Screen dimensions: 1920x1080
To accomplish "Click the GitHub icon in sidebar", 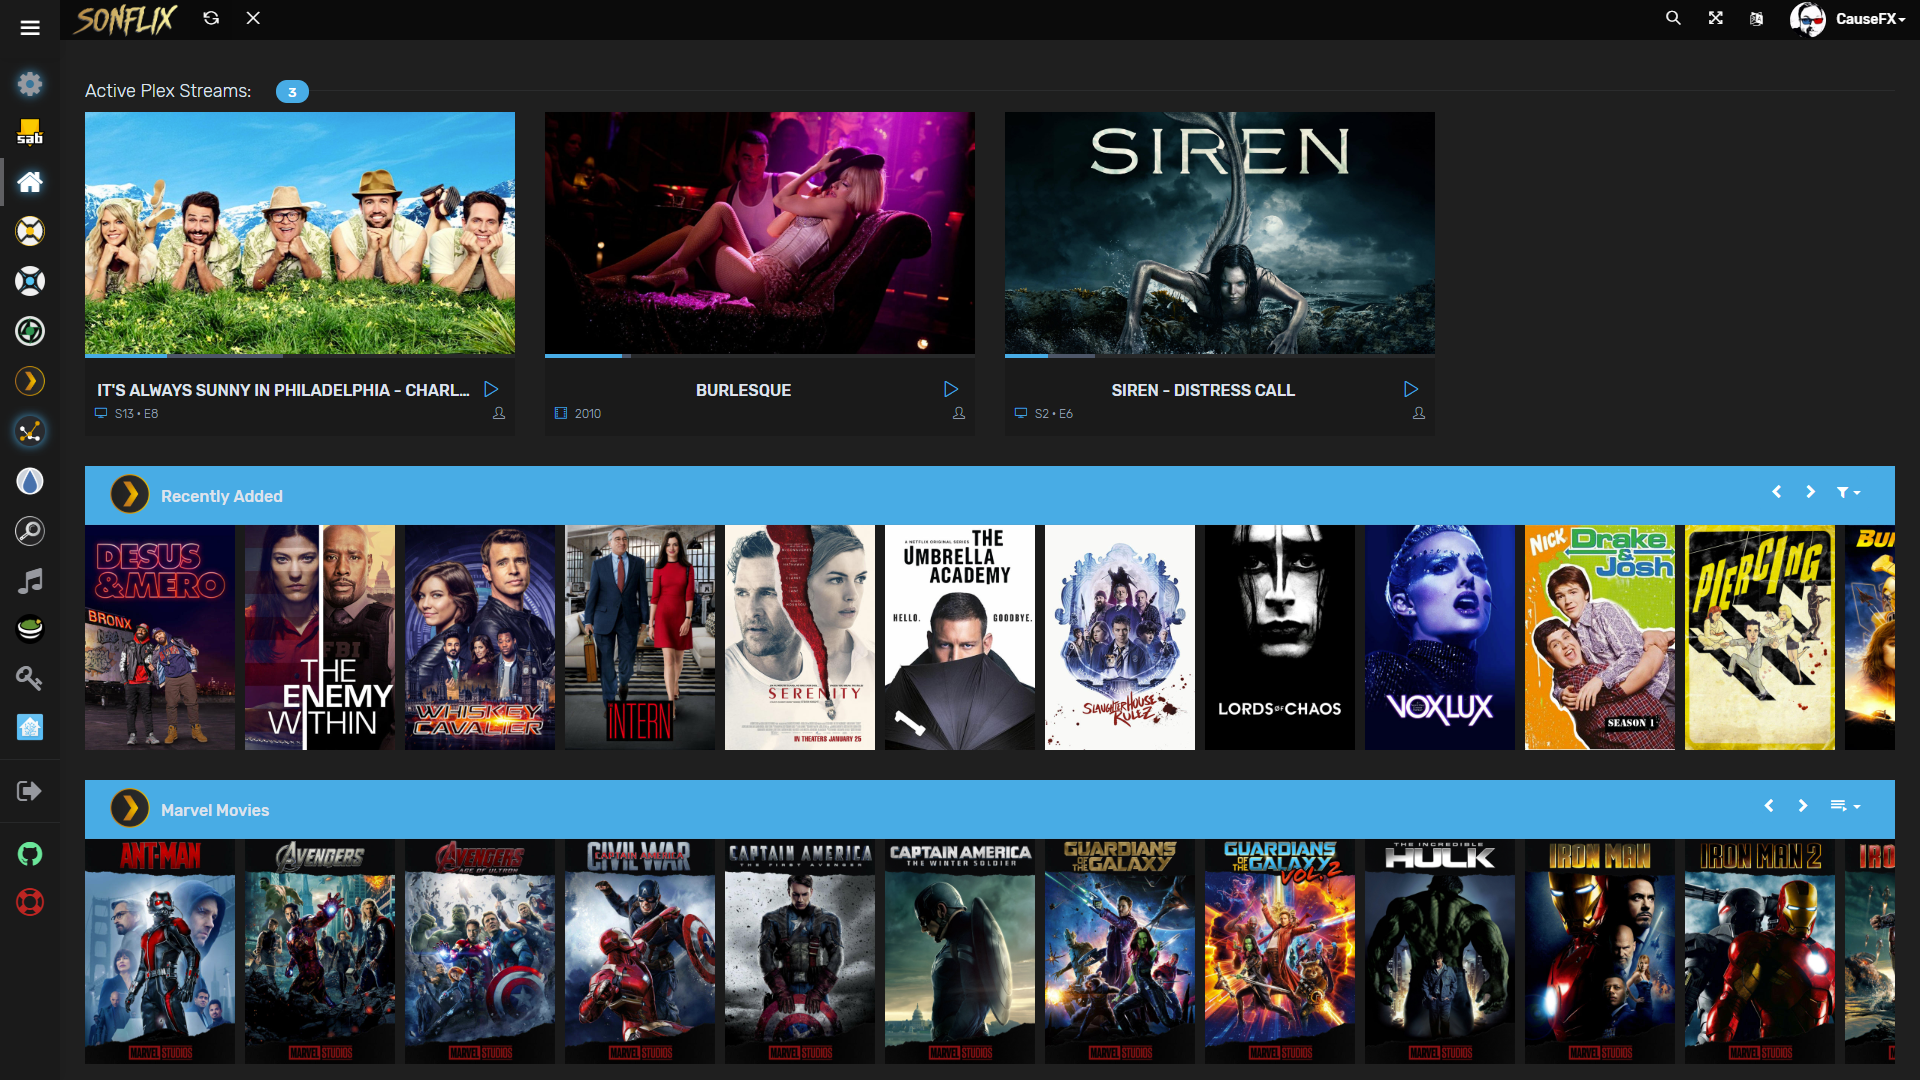I will [30, 854].
